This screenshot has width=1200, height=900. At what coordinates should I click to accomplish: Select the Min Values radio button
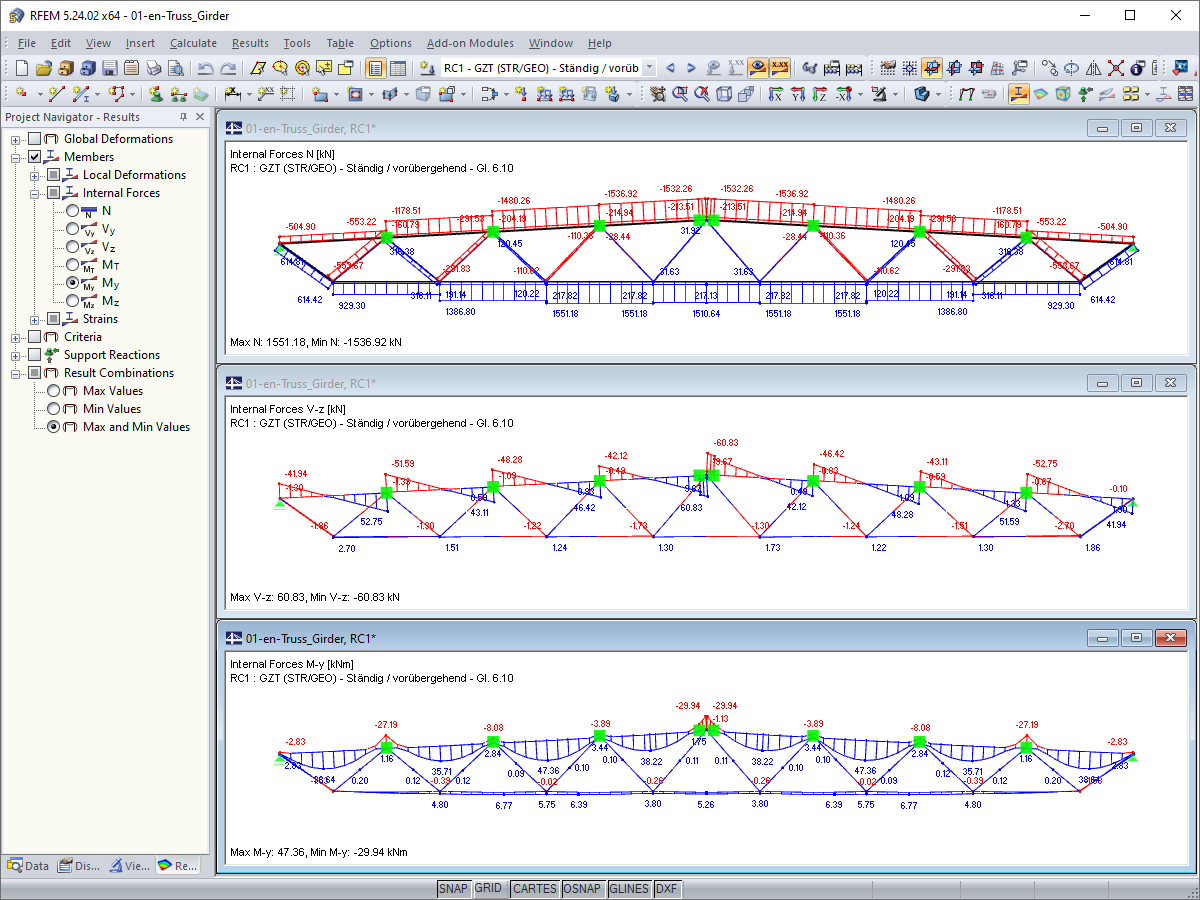pyautogui.click(x=54, y=409)
